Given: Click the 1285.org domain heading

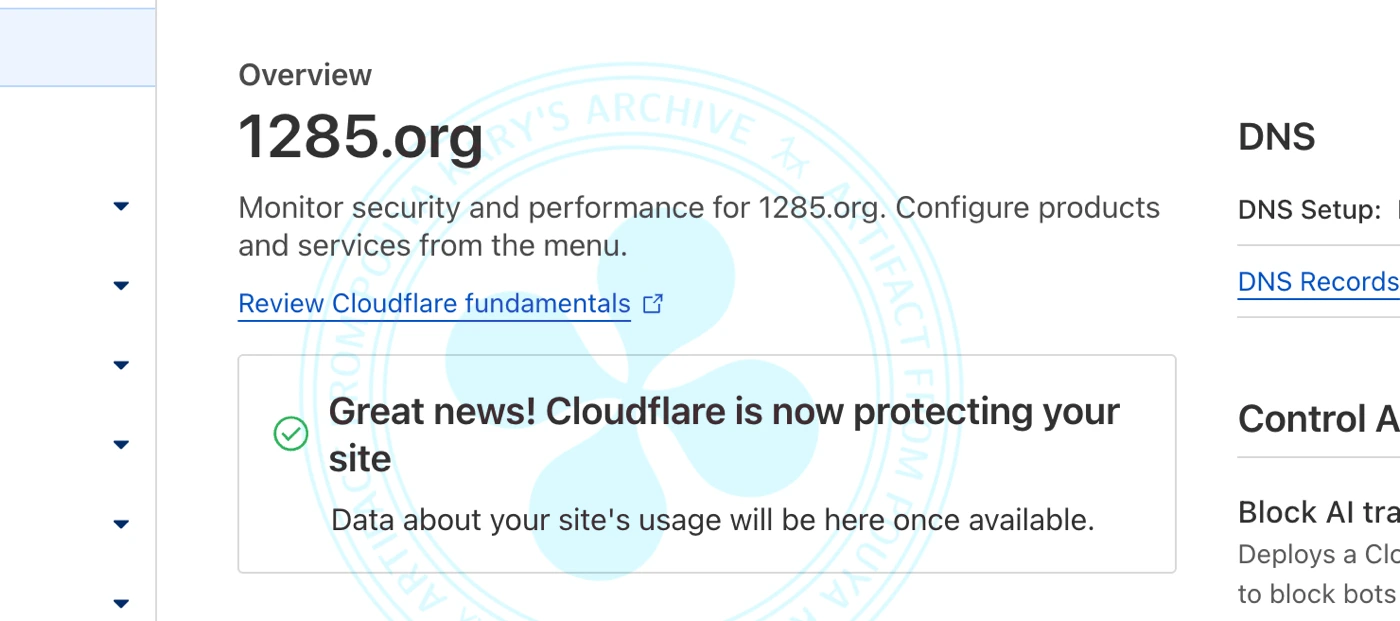Looking at the screenshot, I should pyautogui.click(x=361, y=137).
